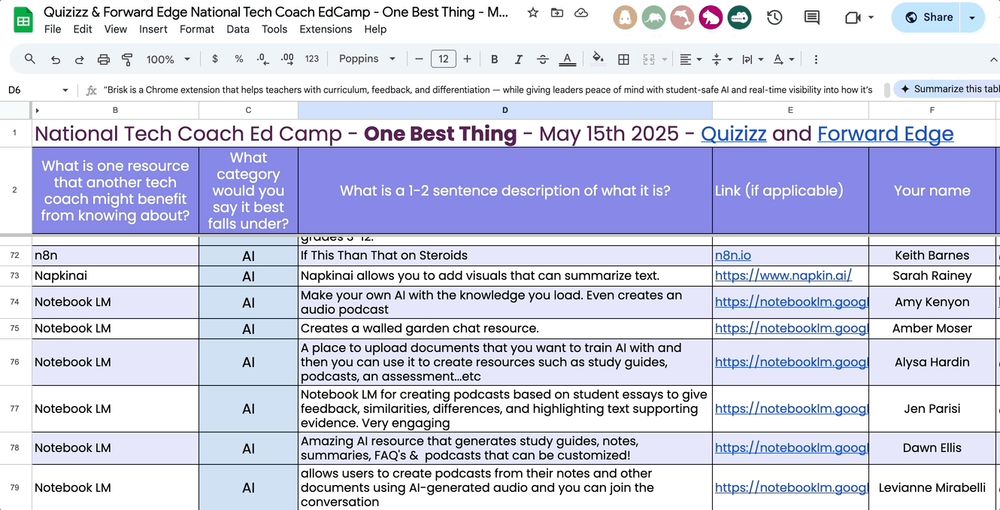1000x510 pixels.
Task: Open horizontal align dropdown
Action: tap(690, 59)
